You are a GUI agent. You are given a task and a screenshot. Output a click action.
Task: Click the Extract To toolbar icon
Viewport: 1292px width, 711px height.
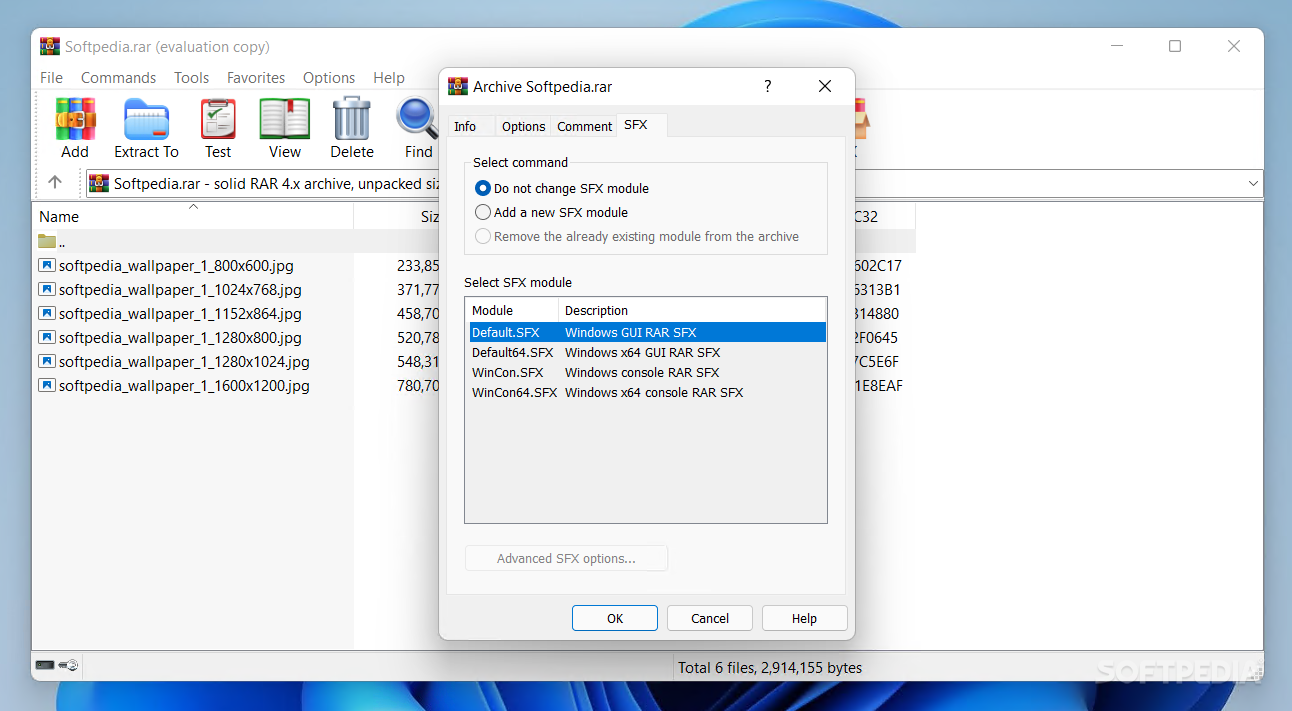tap(146, 119)
